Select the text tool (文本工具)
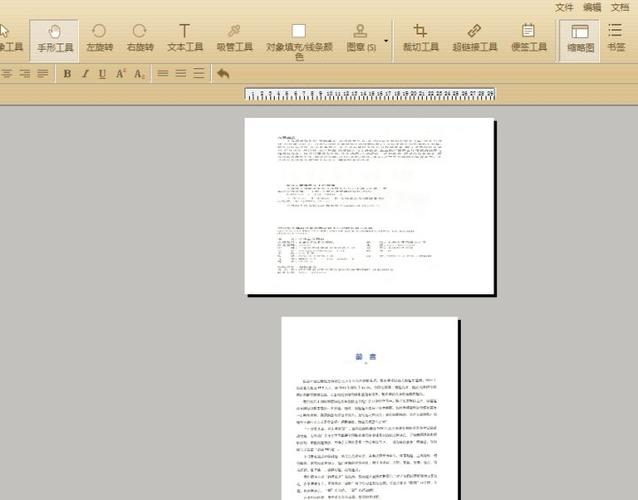 coord(185,38)
